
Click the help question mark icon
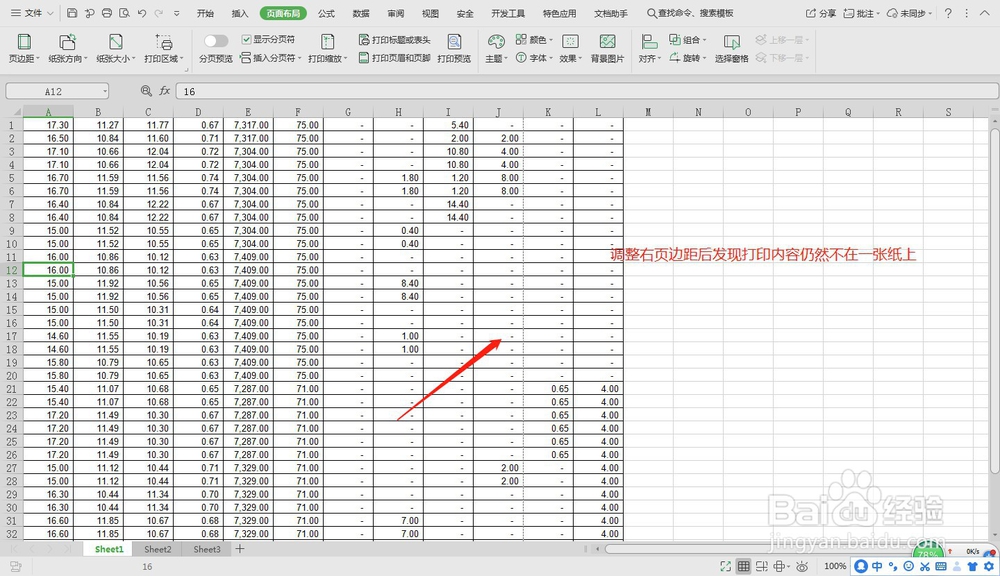point(948,13)
